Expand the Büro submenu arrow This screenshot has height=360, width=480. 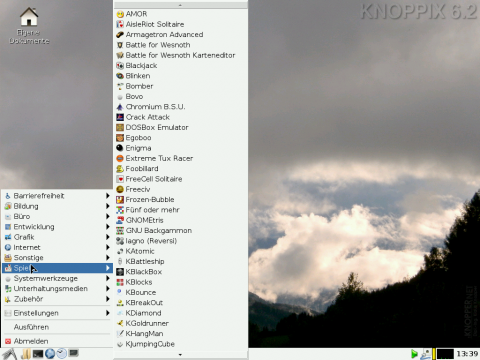(108, 216)
